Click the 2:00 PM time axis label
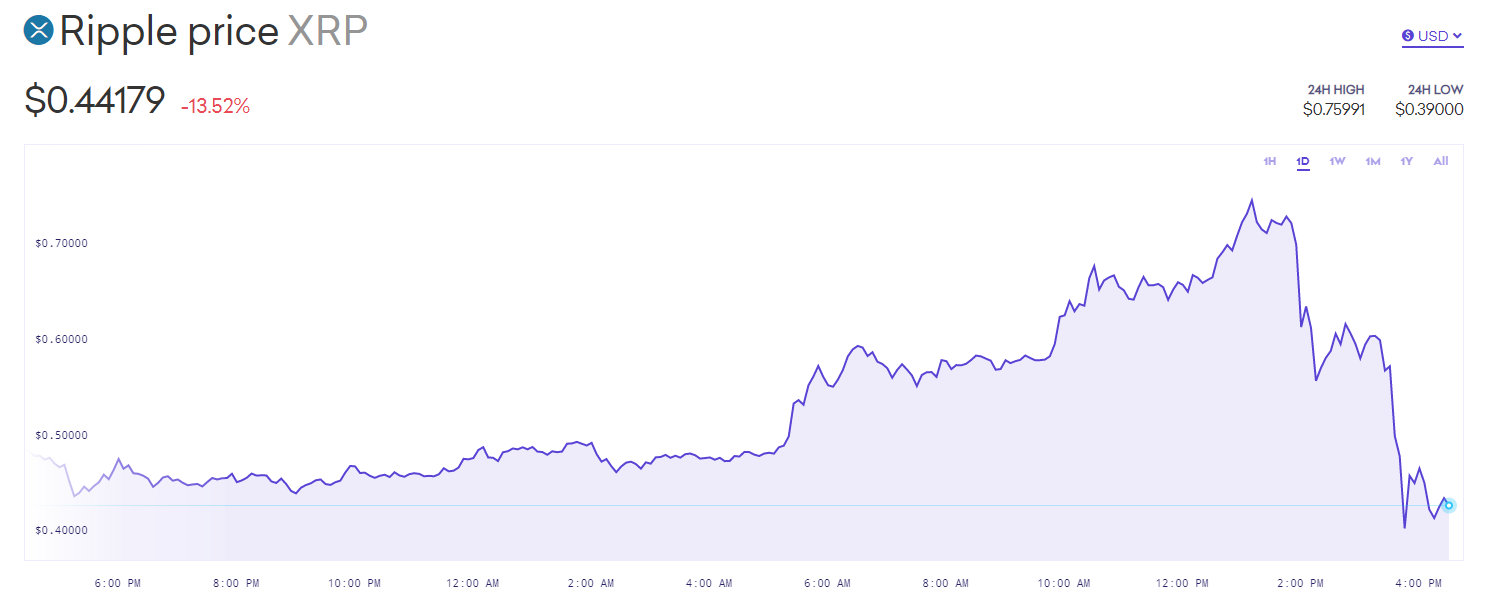Image resolution: width=1491 pixels, height=608 pixels. (1301, 583)
